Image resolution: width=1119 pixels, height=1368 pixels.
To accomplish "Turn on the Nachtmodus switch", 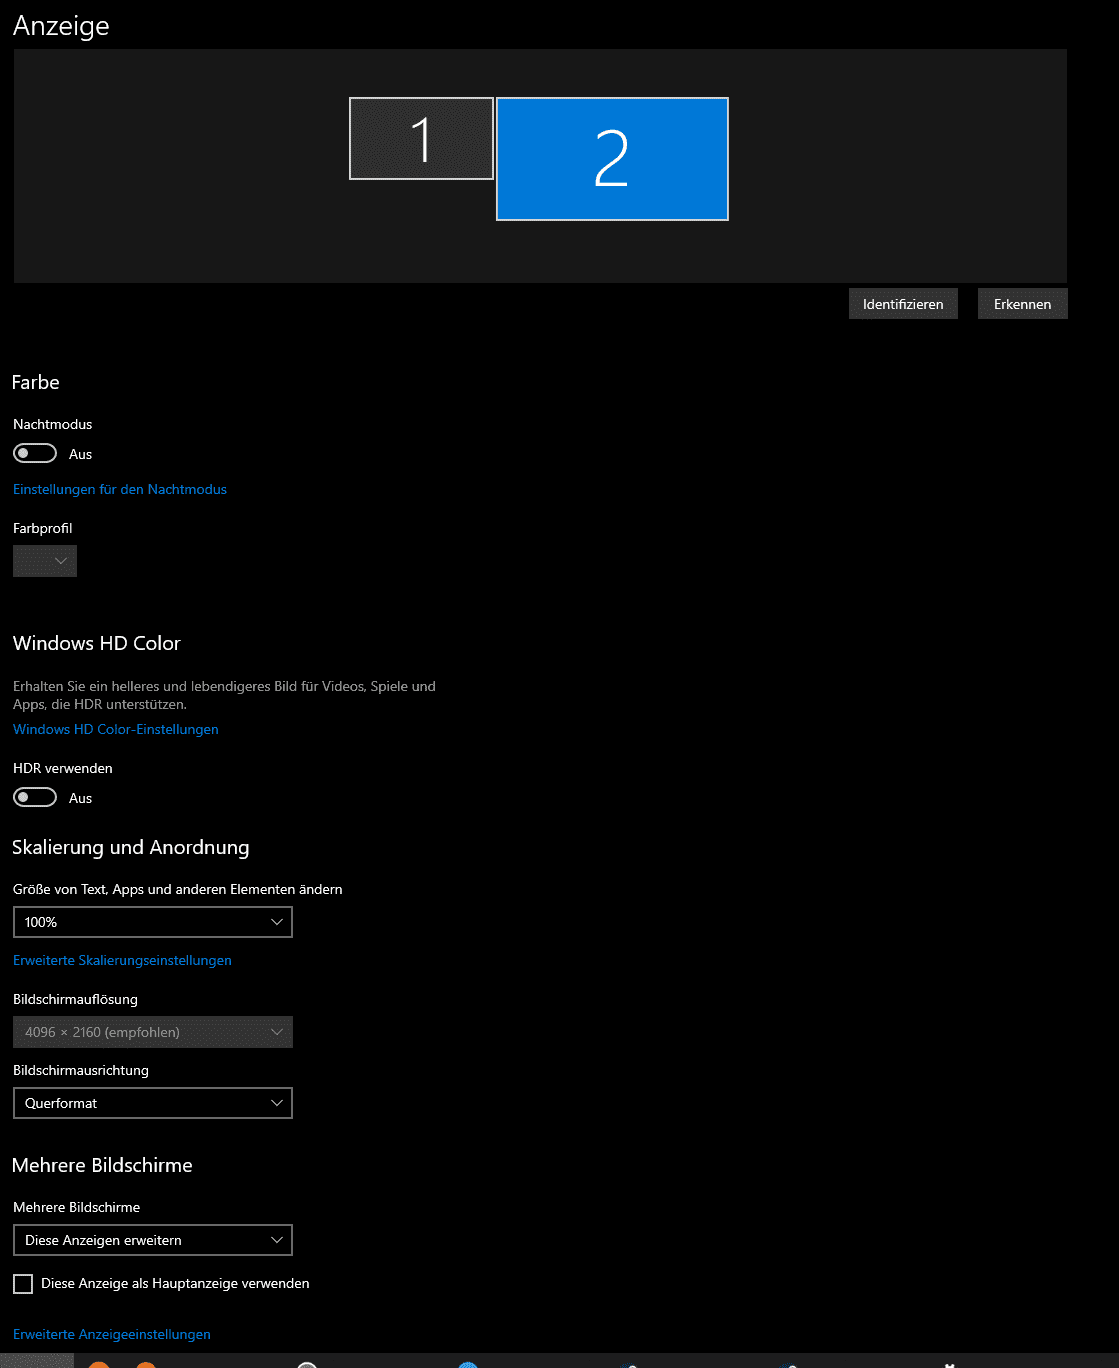I will (x=35, y=454).
